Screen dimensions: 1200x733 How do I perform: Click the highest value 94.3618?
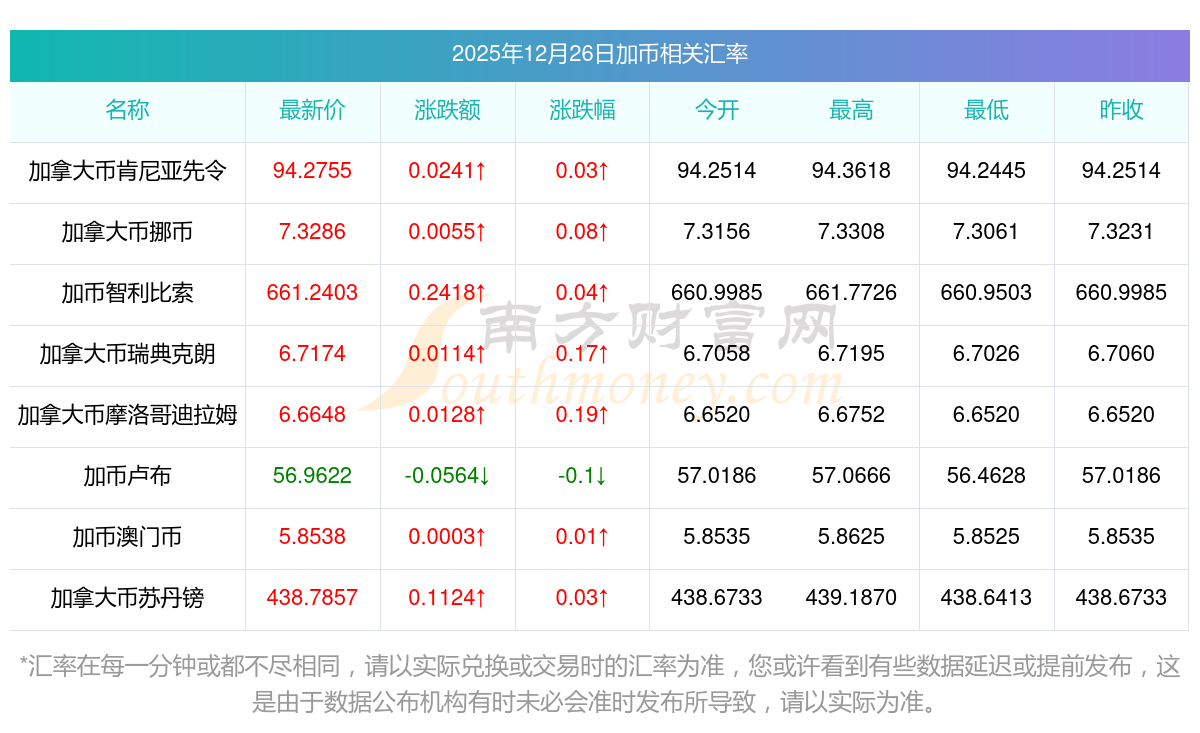click(x=851, y=171)
